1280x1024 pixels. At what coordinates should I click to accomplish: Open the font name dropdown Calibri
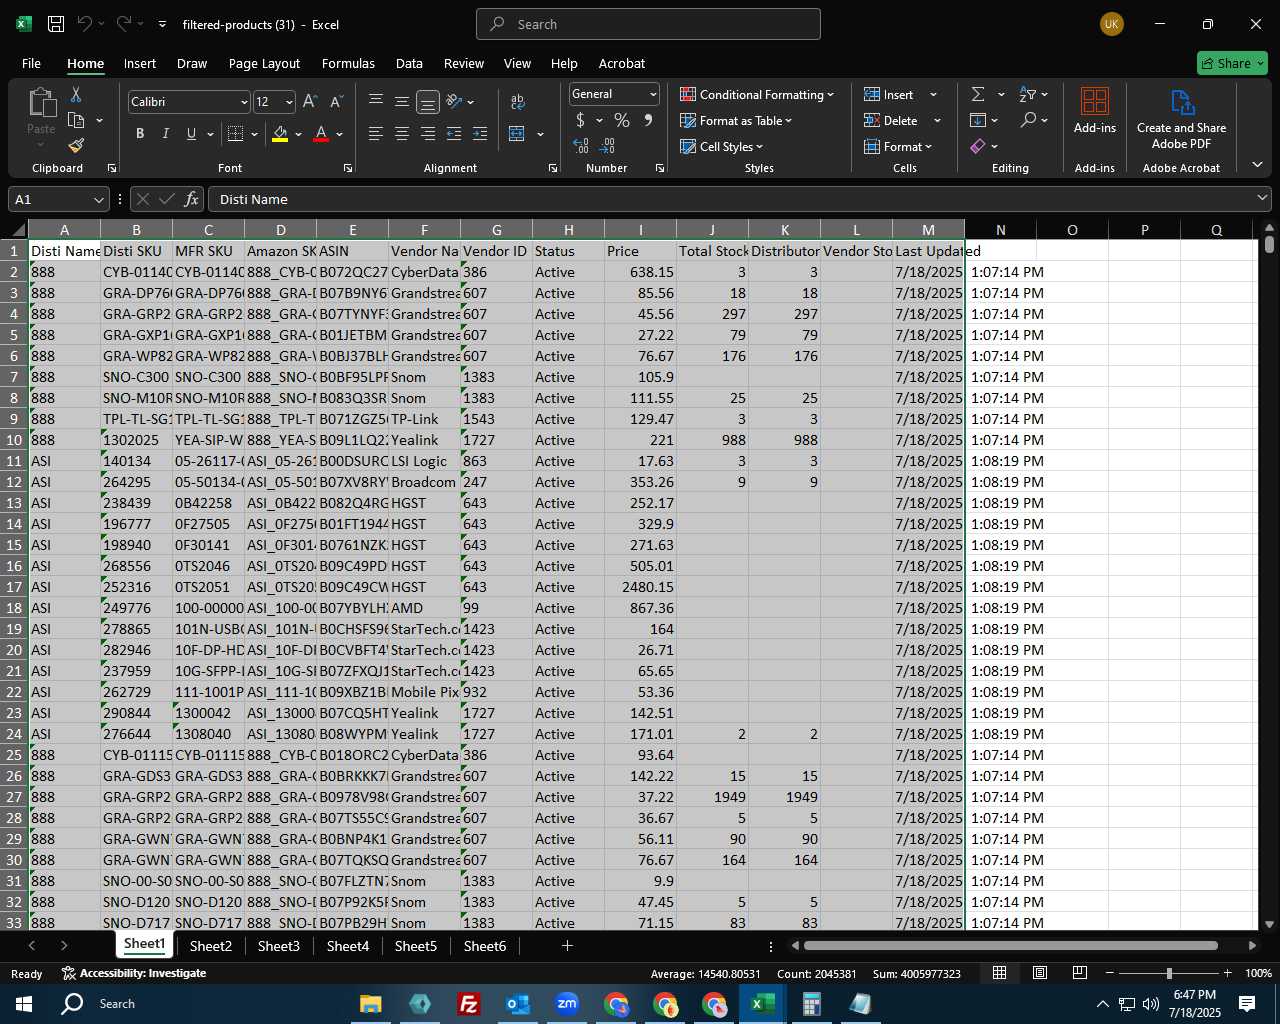244,102
